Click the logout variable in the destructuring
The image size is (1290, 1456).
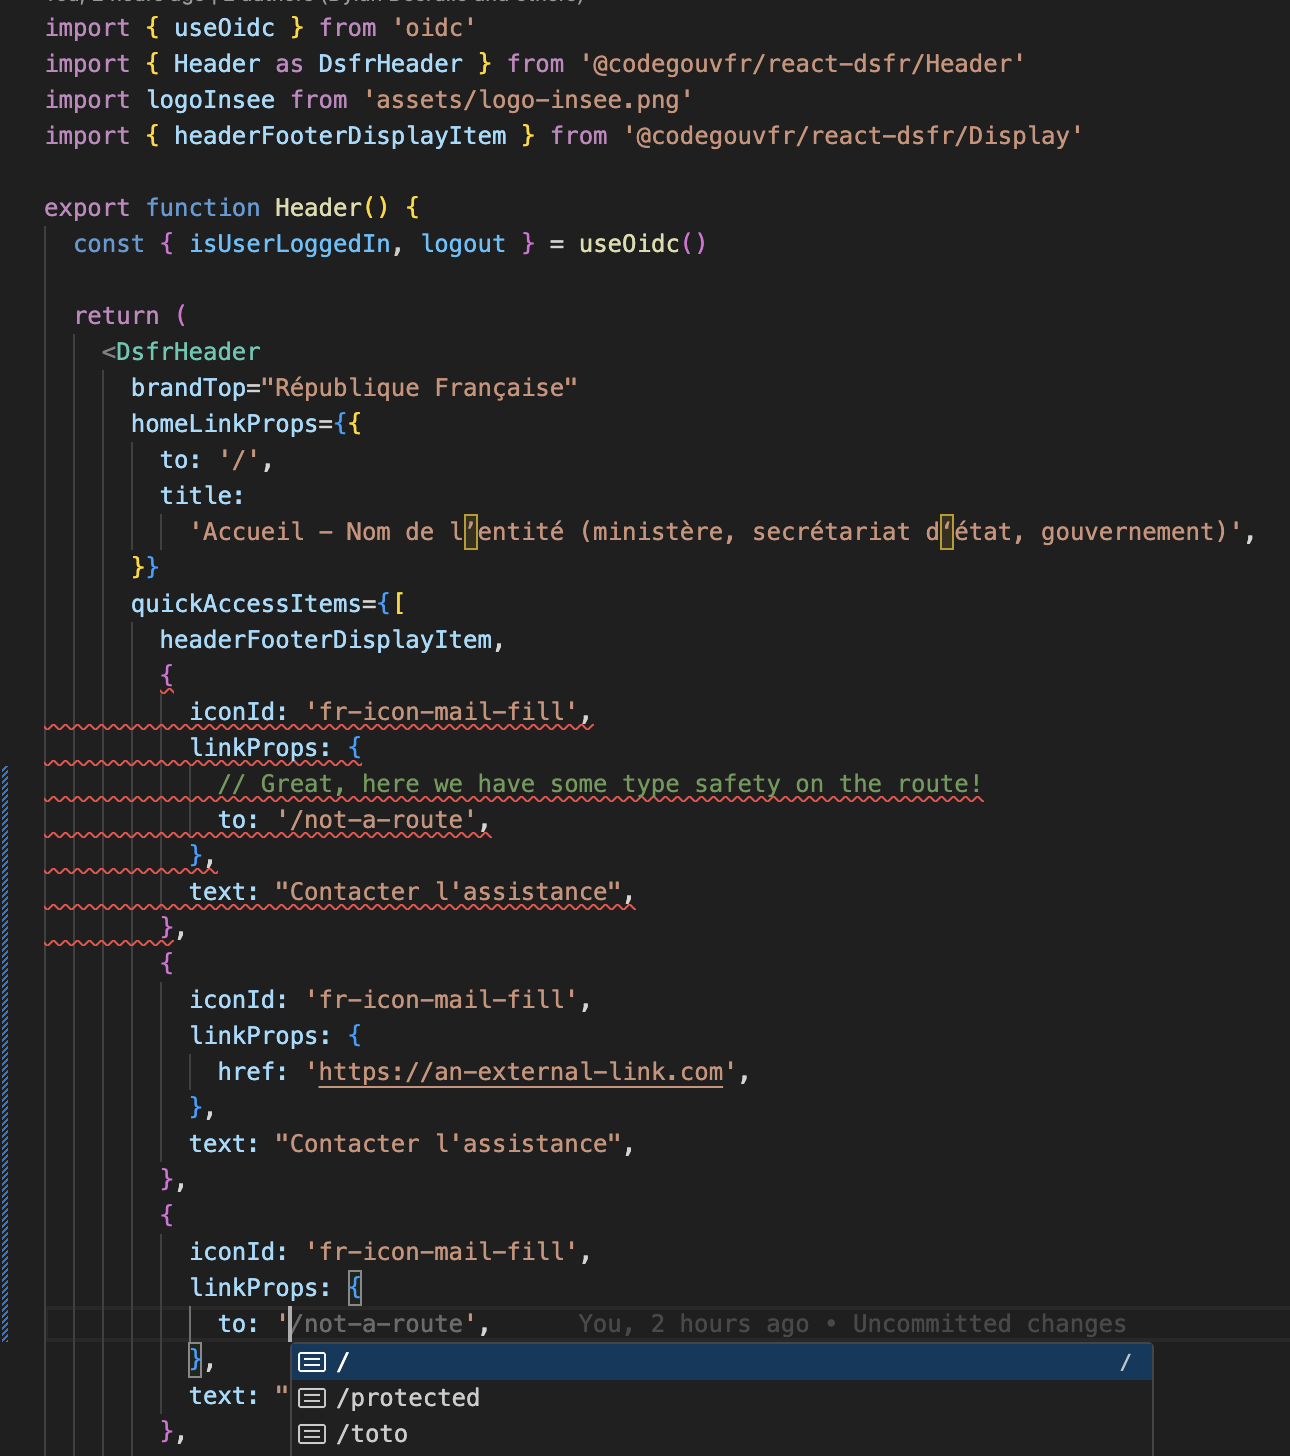[463, 244]
